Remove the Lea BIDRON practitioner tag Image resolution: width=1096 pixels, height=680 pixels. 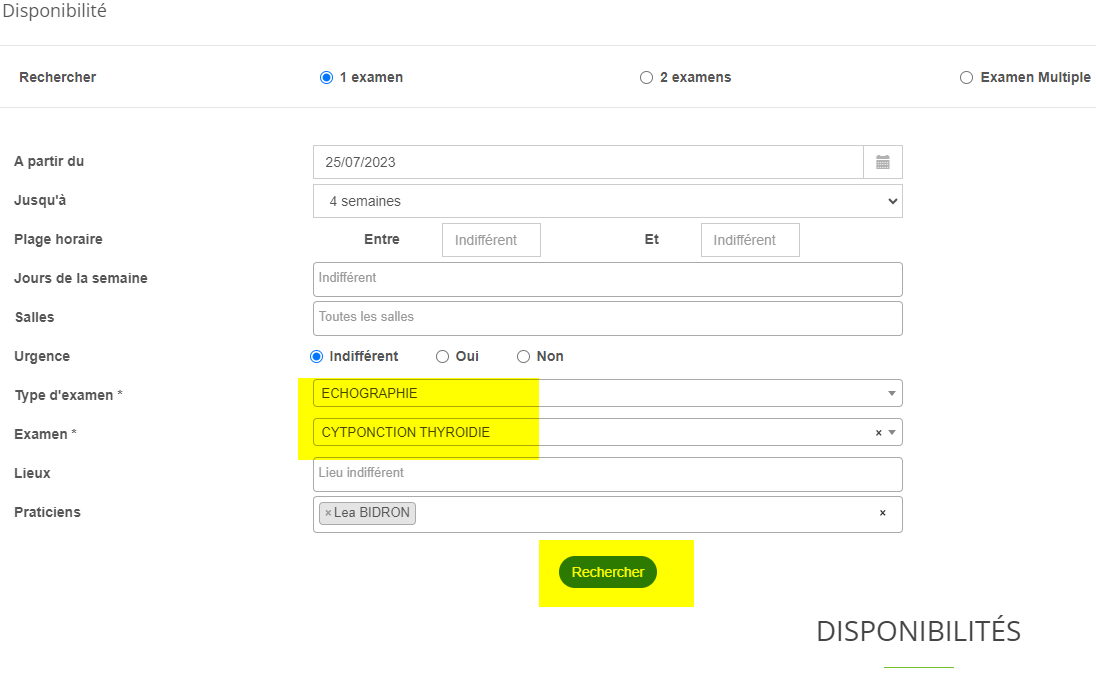click(x=328, y=513)
